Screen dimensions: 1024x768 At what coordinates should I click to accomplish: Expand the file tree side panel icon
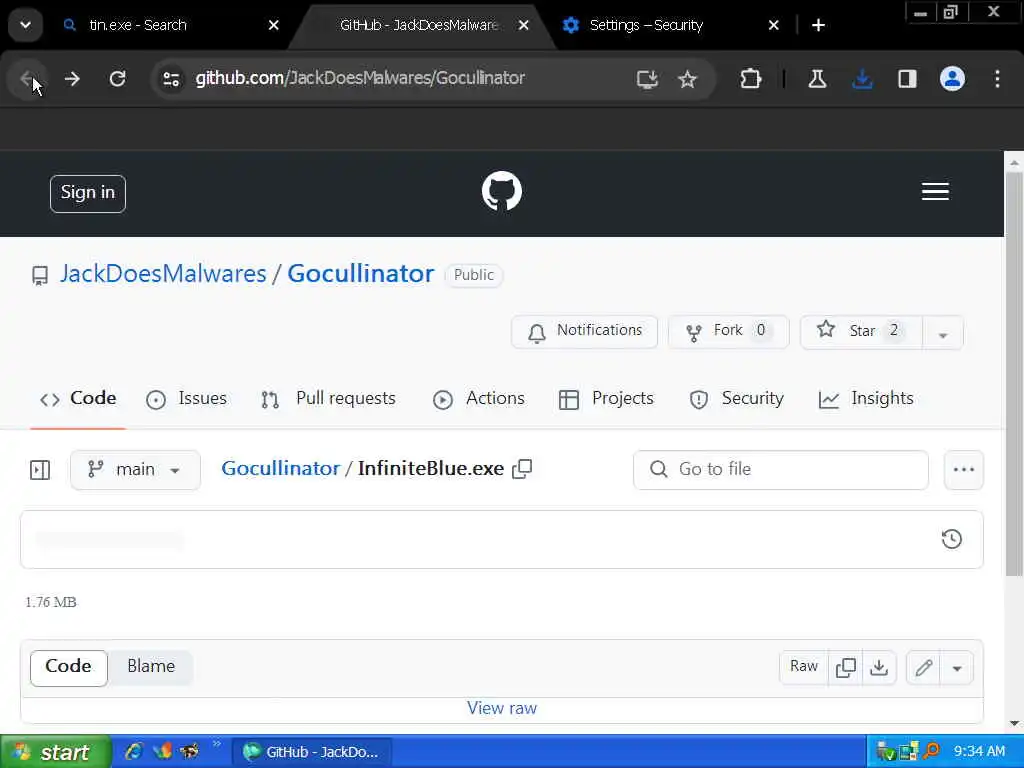40,470
